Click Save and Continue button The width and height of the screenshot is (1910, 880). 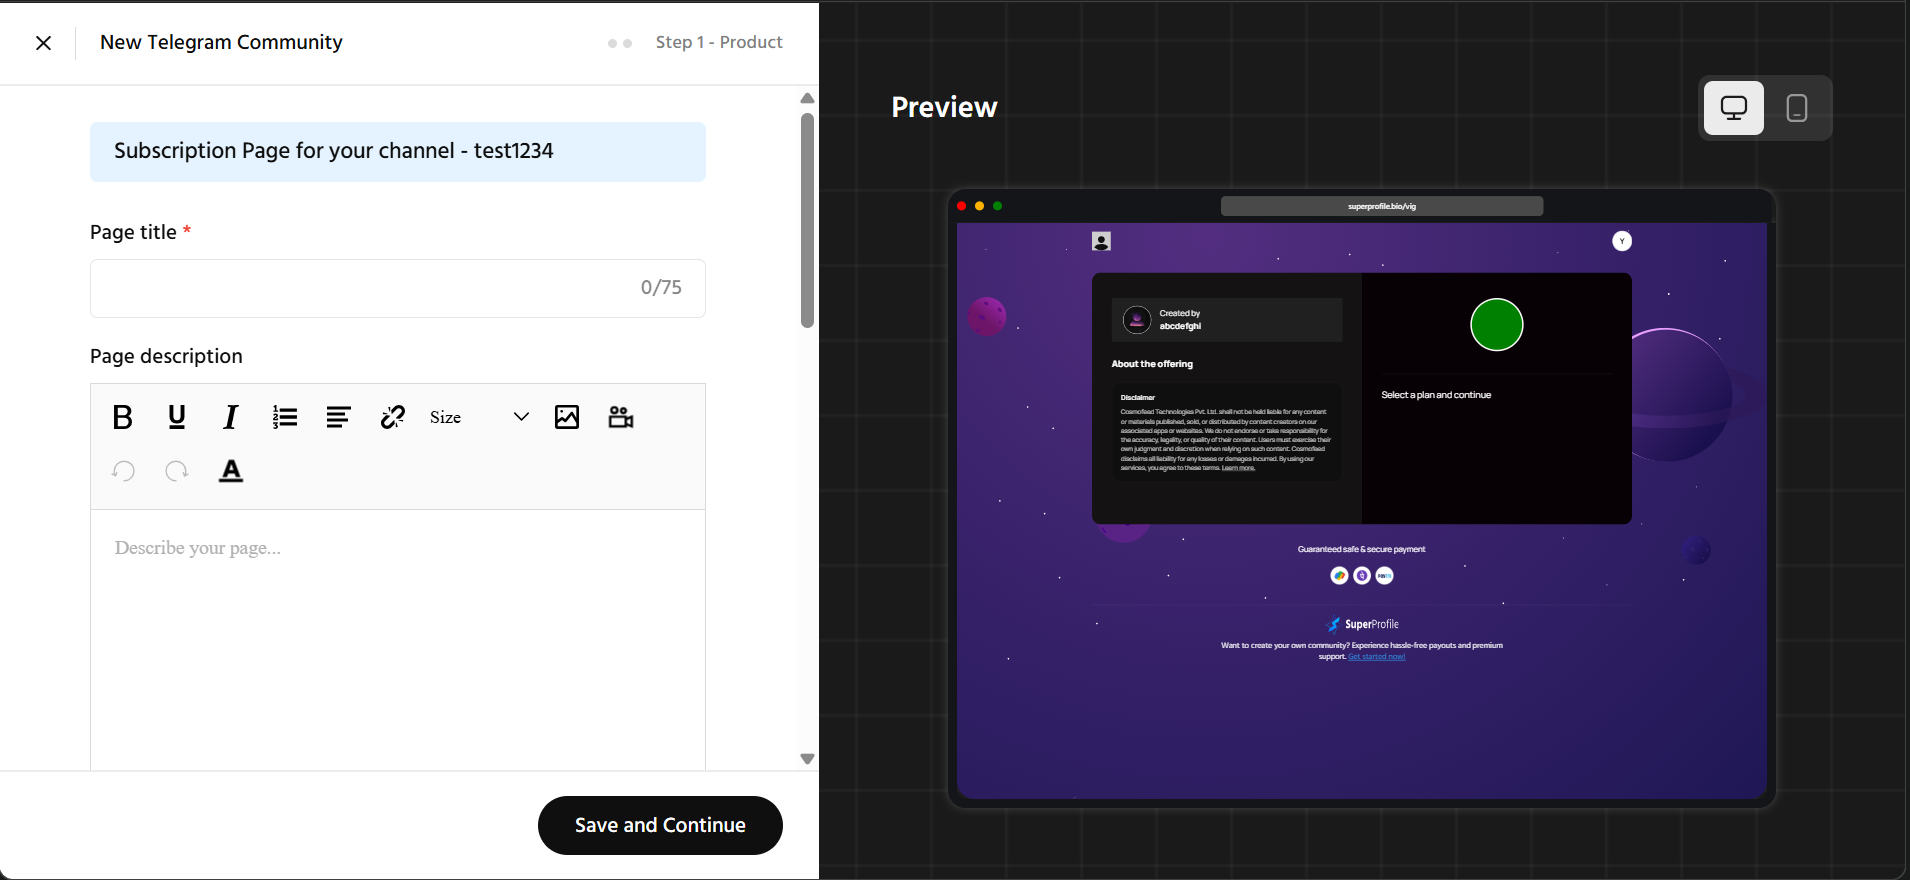point(660,825)
